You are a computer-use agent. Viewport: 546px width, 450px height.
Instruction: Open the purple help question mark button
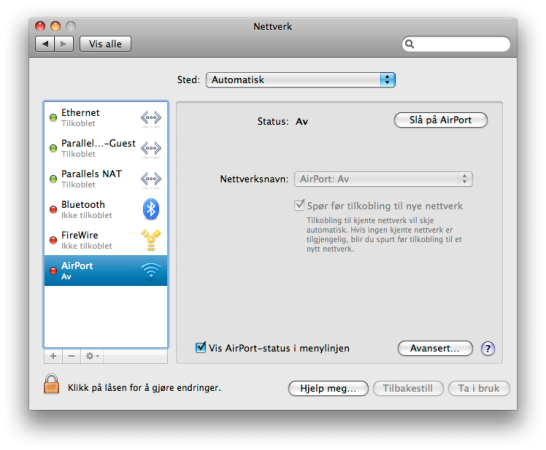[x=488, y=348]
